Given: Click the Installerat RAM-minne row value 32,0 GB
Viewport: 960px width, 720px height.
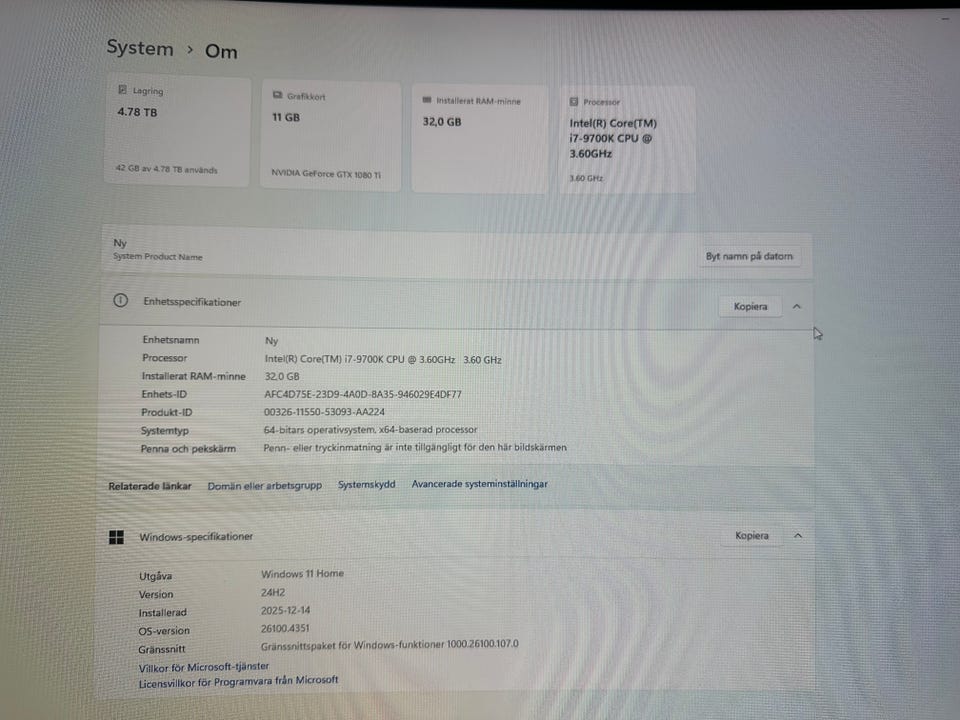Looking at the screenshot, I should coord(282,377).
